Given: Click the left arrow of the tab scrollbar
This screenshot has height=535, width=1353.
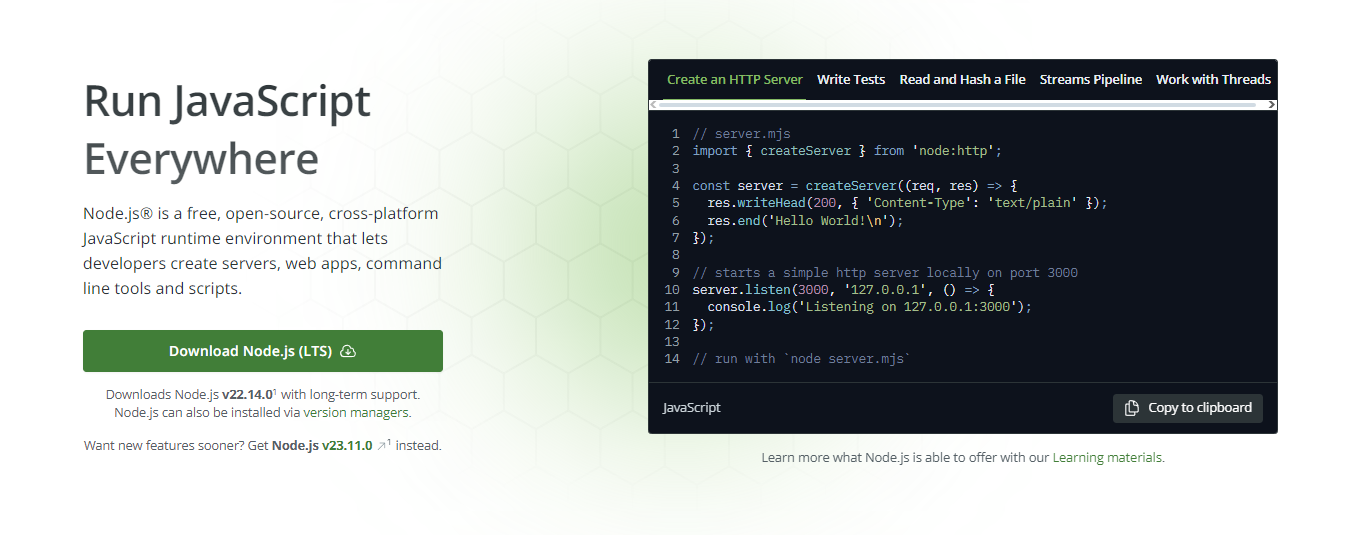Looking at the screenshot, I should click(x=654, y=104).
